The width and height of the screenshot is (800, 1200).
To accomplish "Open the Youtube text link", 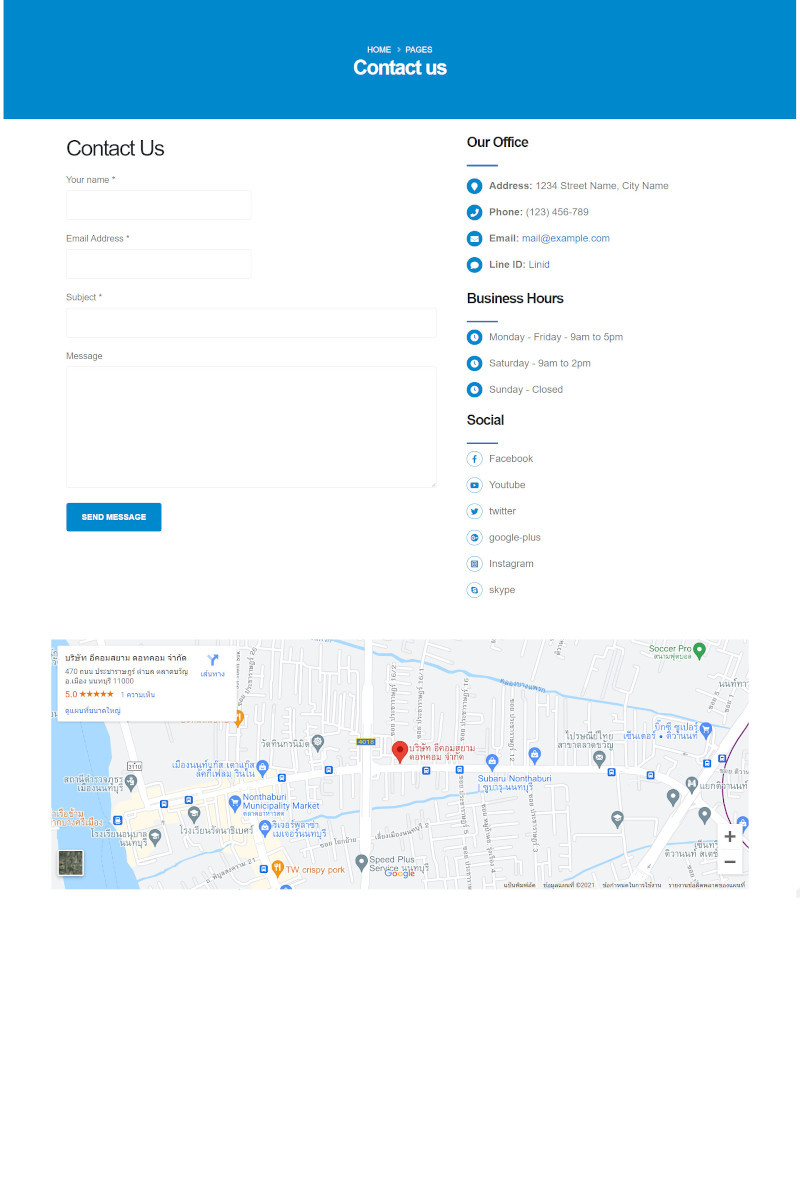I will [507, 485].
